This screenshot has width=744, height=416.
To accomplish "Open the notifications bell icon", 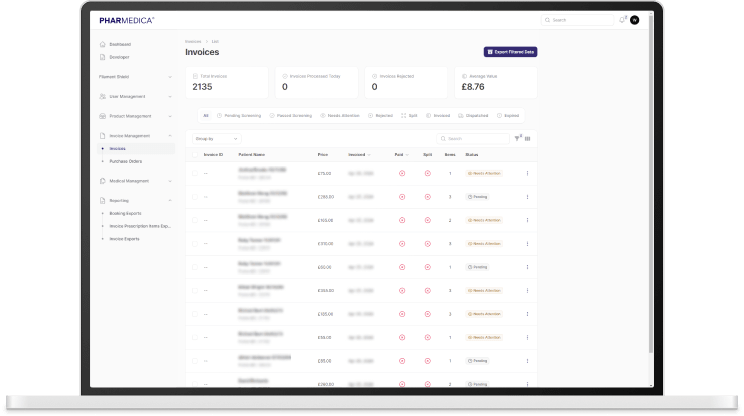I will [622, 20].
